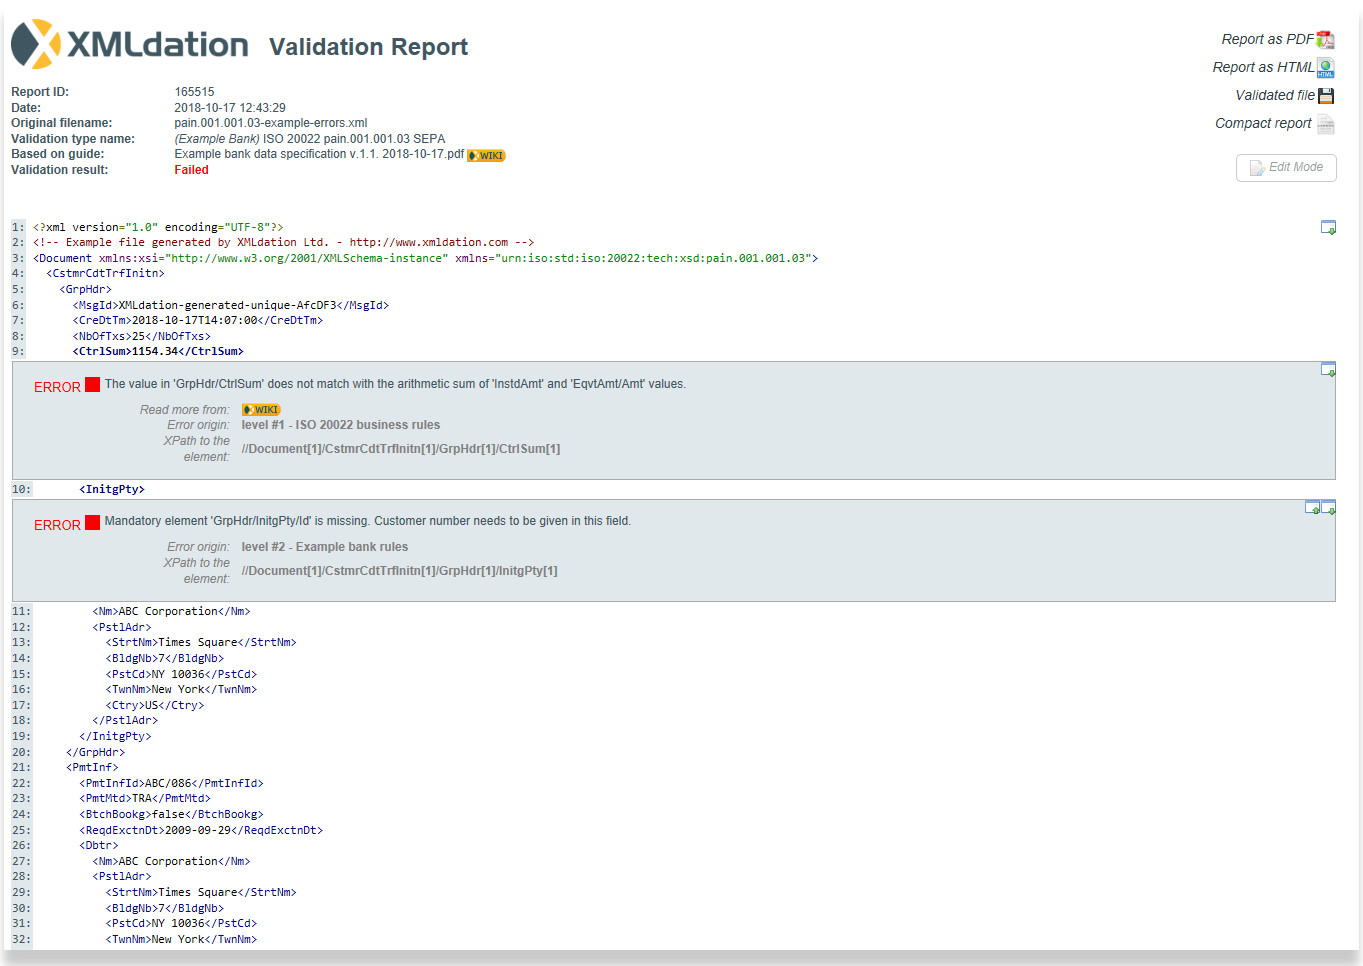Click window icon above the XML listing

coord(1328,228)
